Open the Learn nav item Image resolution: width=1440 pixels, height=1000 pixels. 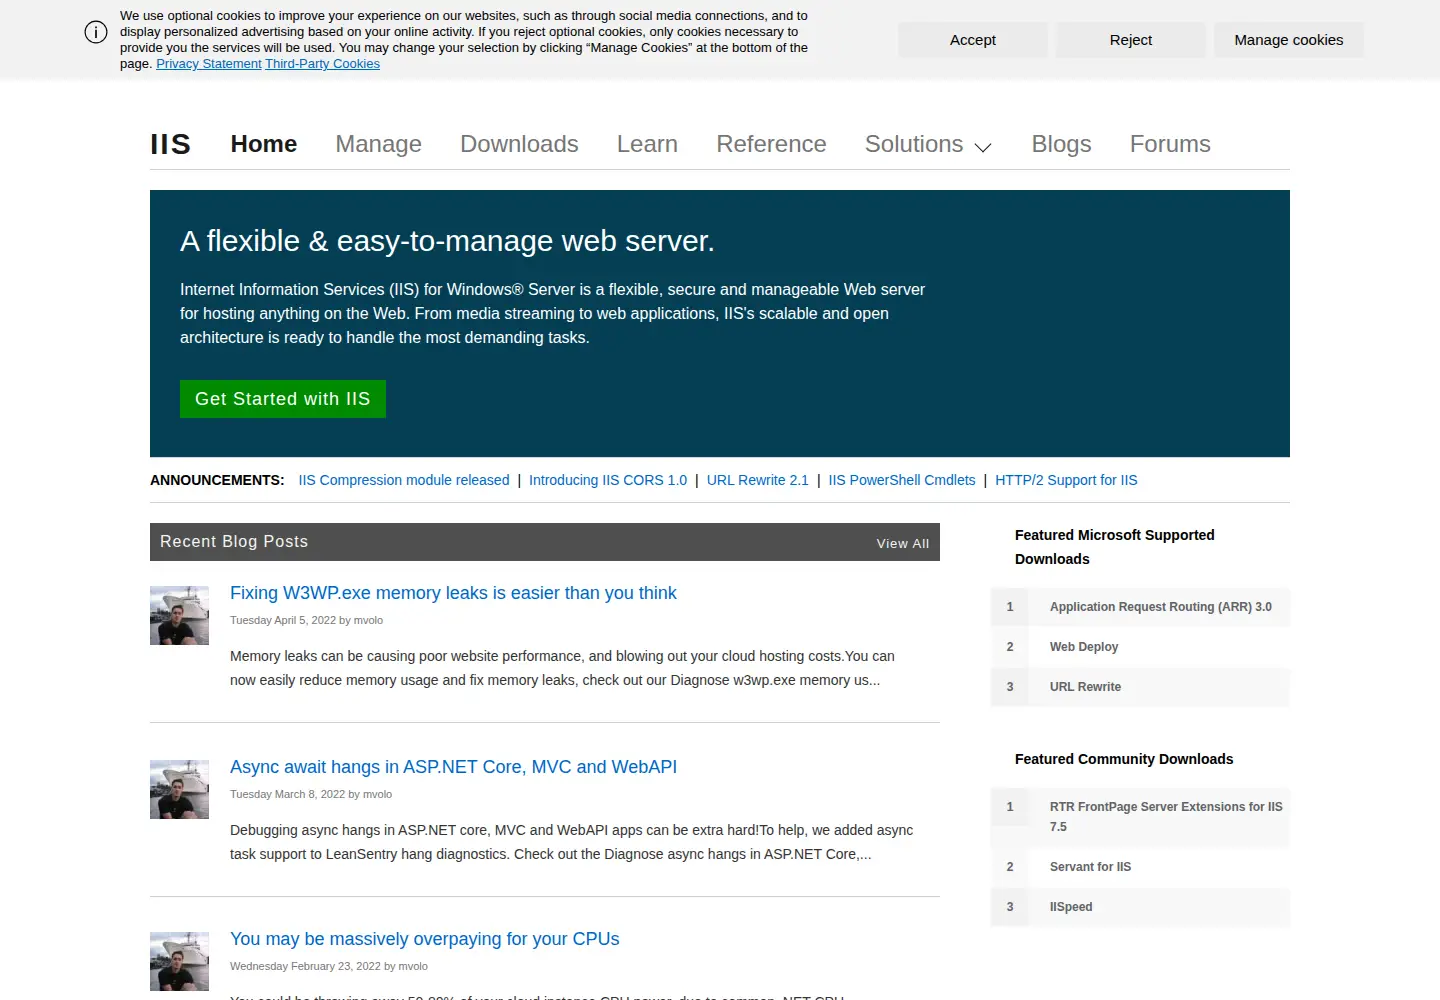pyautogui.click(x=647, y=144)
